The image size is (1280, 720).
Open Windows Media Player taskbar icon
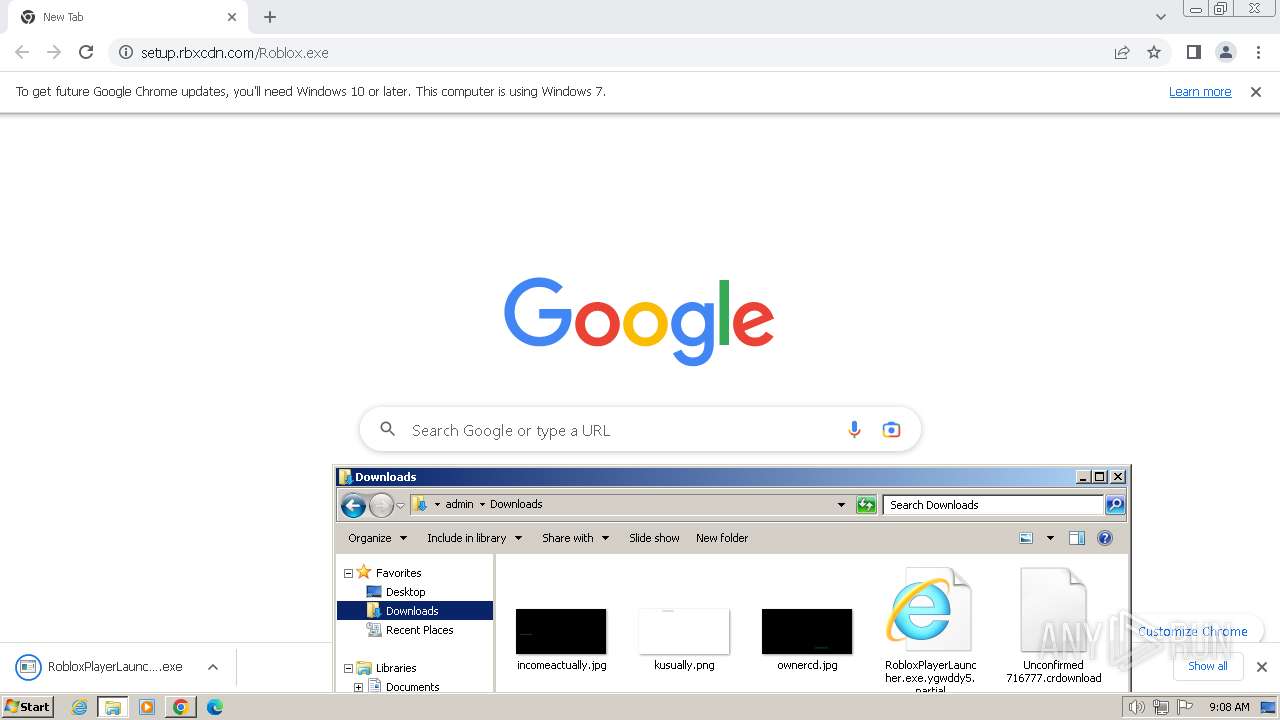point(147,707)
